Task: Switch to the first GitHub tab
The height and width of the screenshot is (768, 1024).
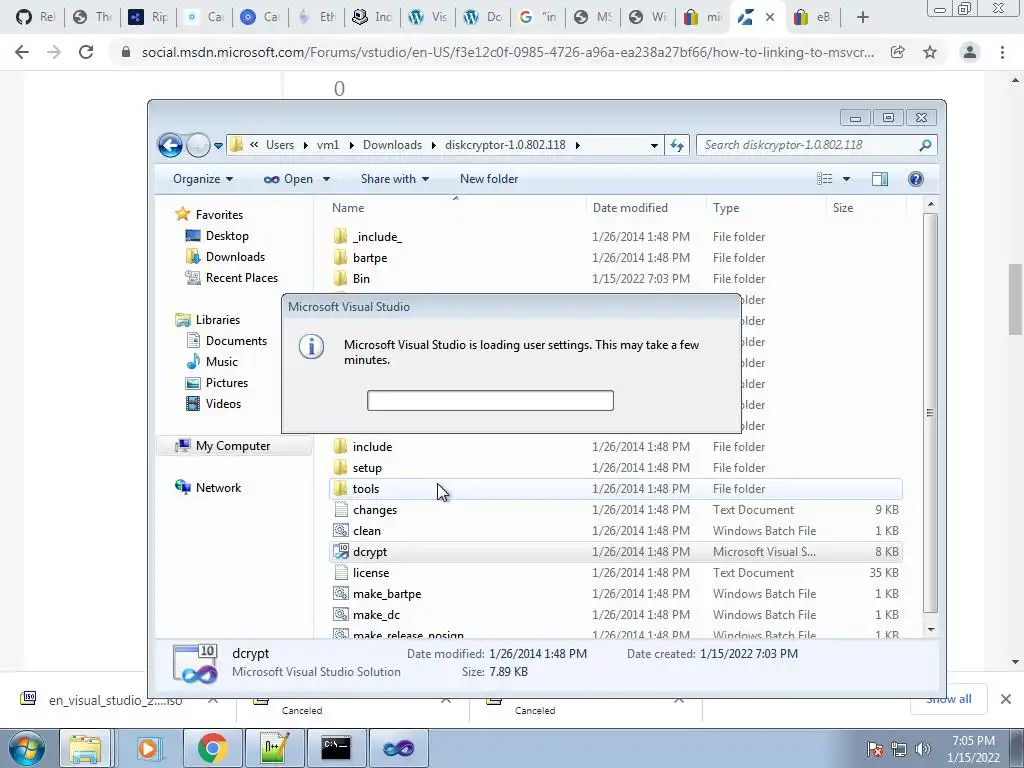Action: [x=35, y=18]
